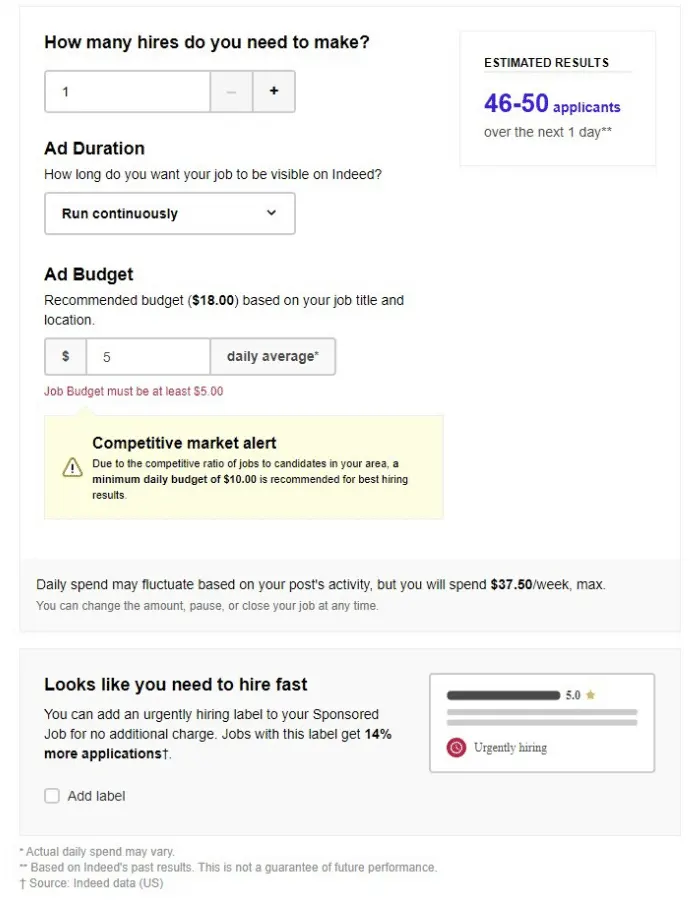This screenshot has width=700, height=900.
Task: Open the daily average budget type selector
Action: (x=273, y=356)
